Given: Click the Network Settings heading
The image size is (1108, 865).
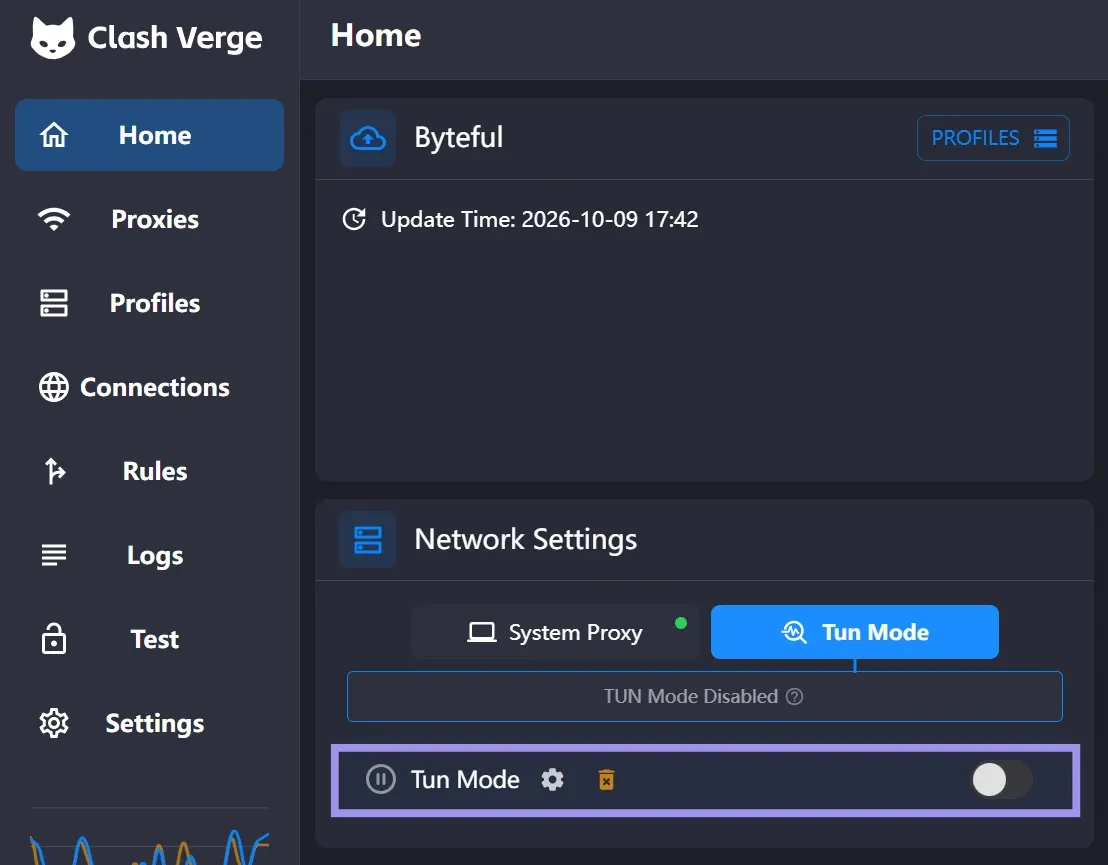Looking at the screenshot, I should click(x=525, y=540).
